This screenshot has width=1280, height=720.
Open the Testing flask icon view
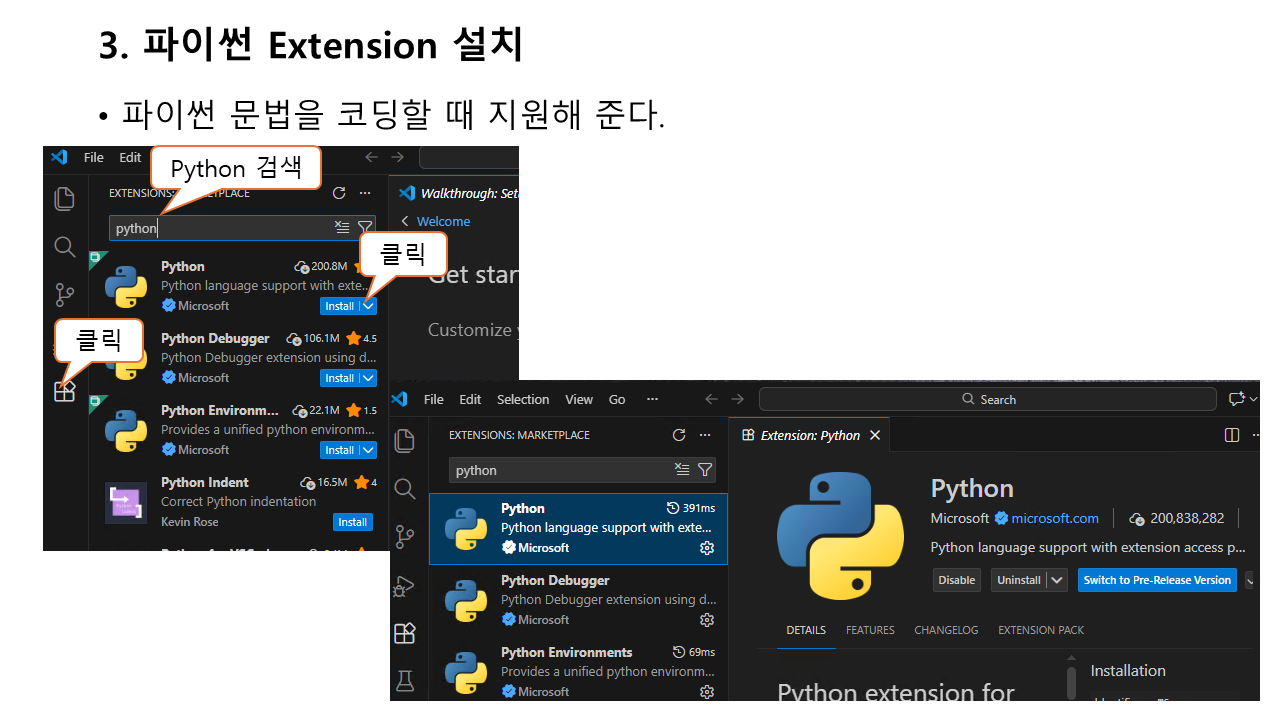[405, 681]
